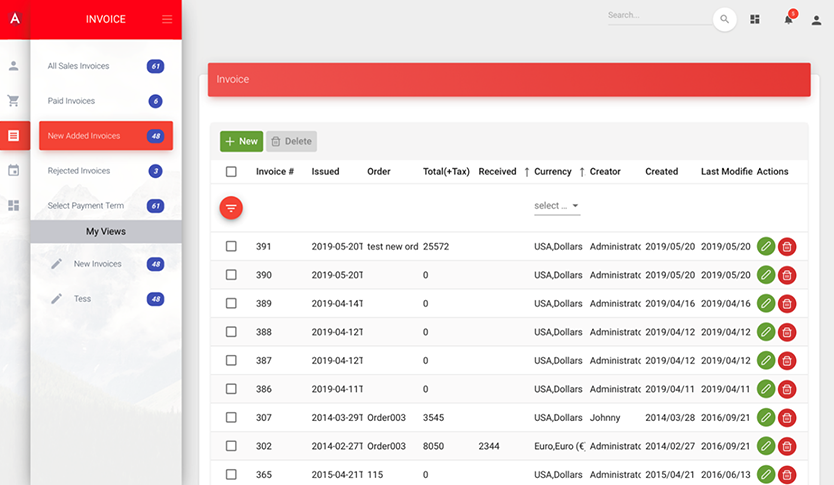Edit invoice 391 with green pencil
834x485 pixels.
click(x=766, y=246)
